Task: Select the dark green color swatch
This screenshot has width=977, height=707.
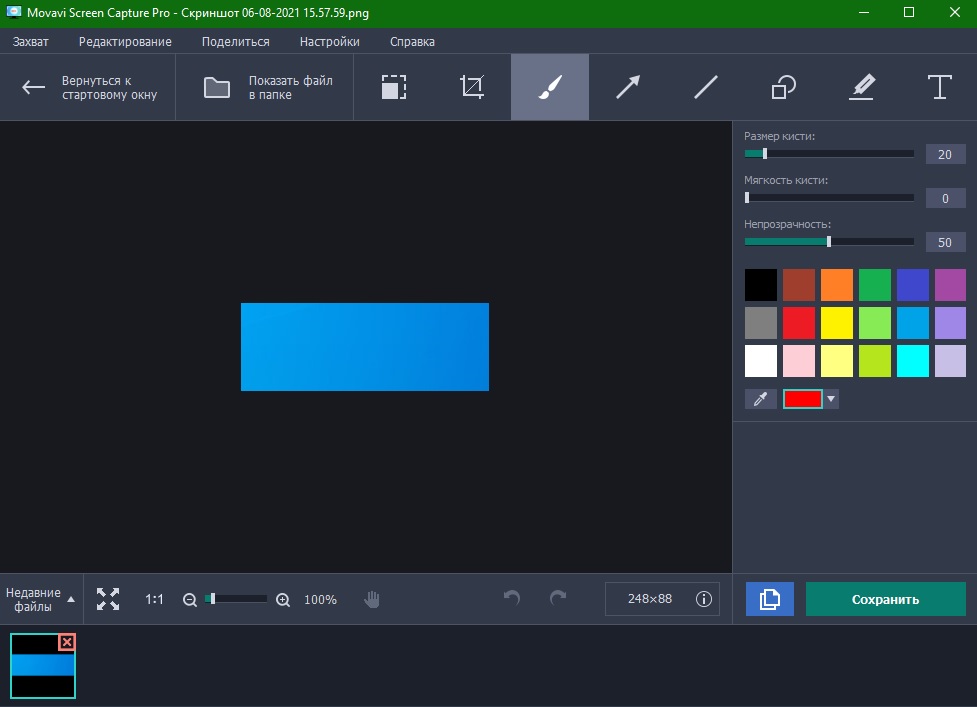Action: 875,285
